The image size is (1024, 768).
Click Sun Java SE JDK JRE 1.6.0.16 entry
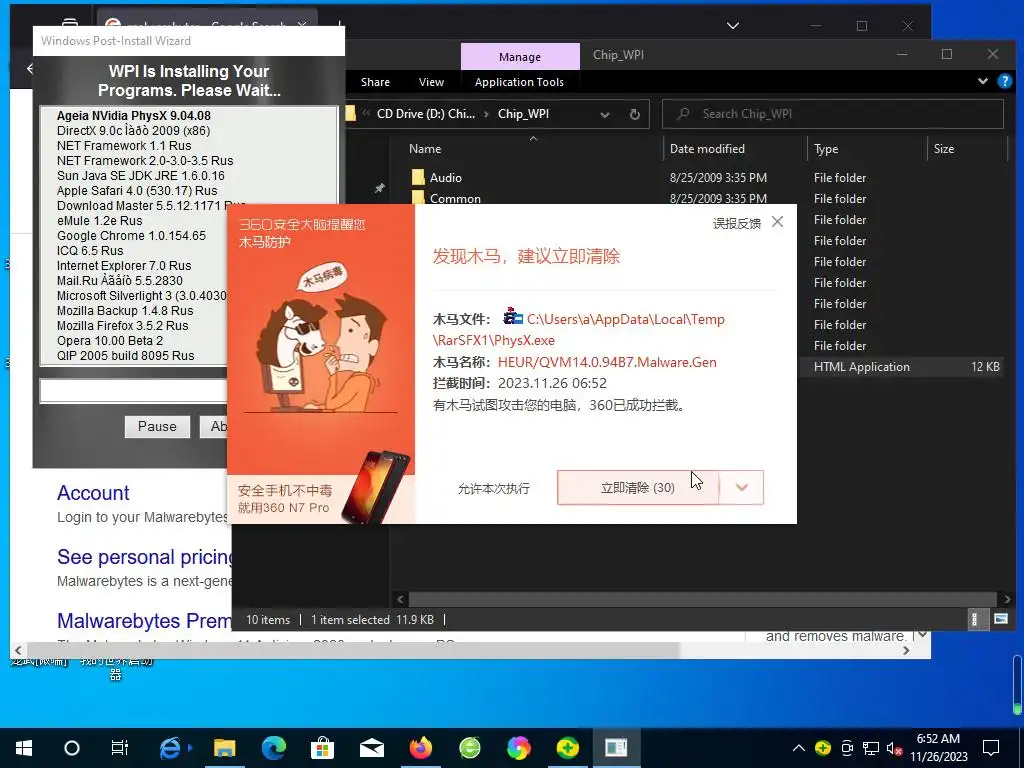(140, 176)
